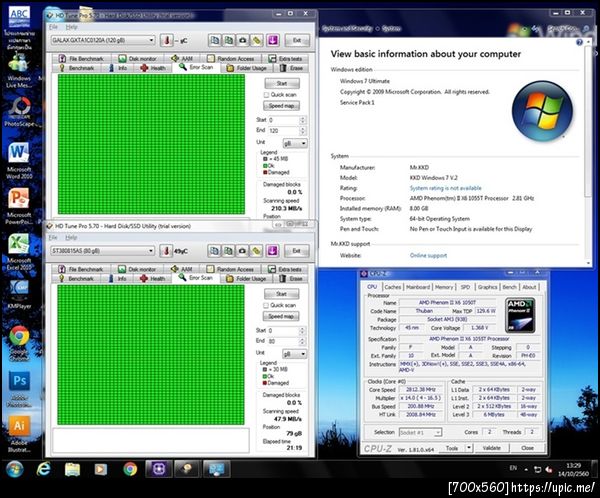
Task: Open PhotoScape desktop icon
Action: pos(19,111)
